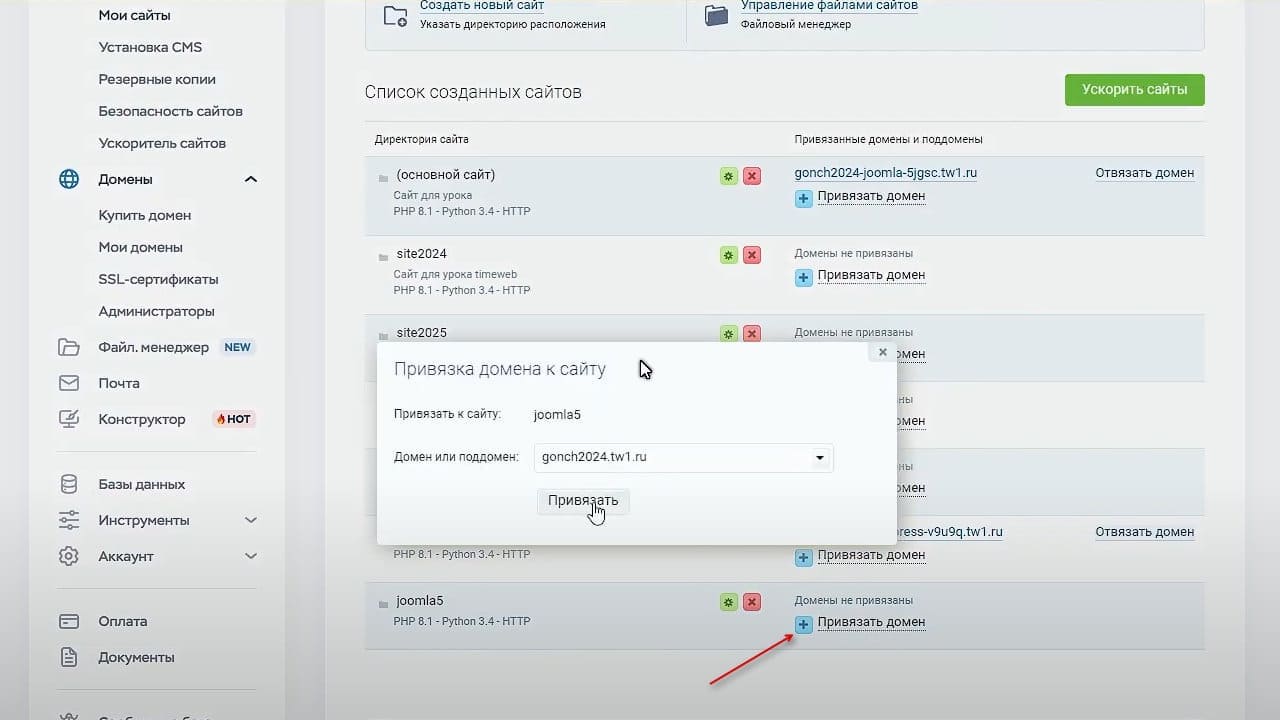Viewport: 1280px width, 720px height.
Task: Click the Файл. менеджер folder icon
Action: tap(69, 347)
